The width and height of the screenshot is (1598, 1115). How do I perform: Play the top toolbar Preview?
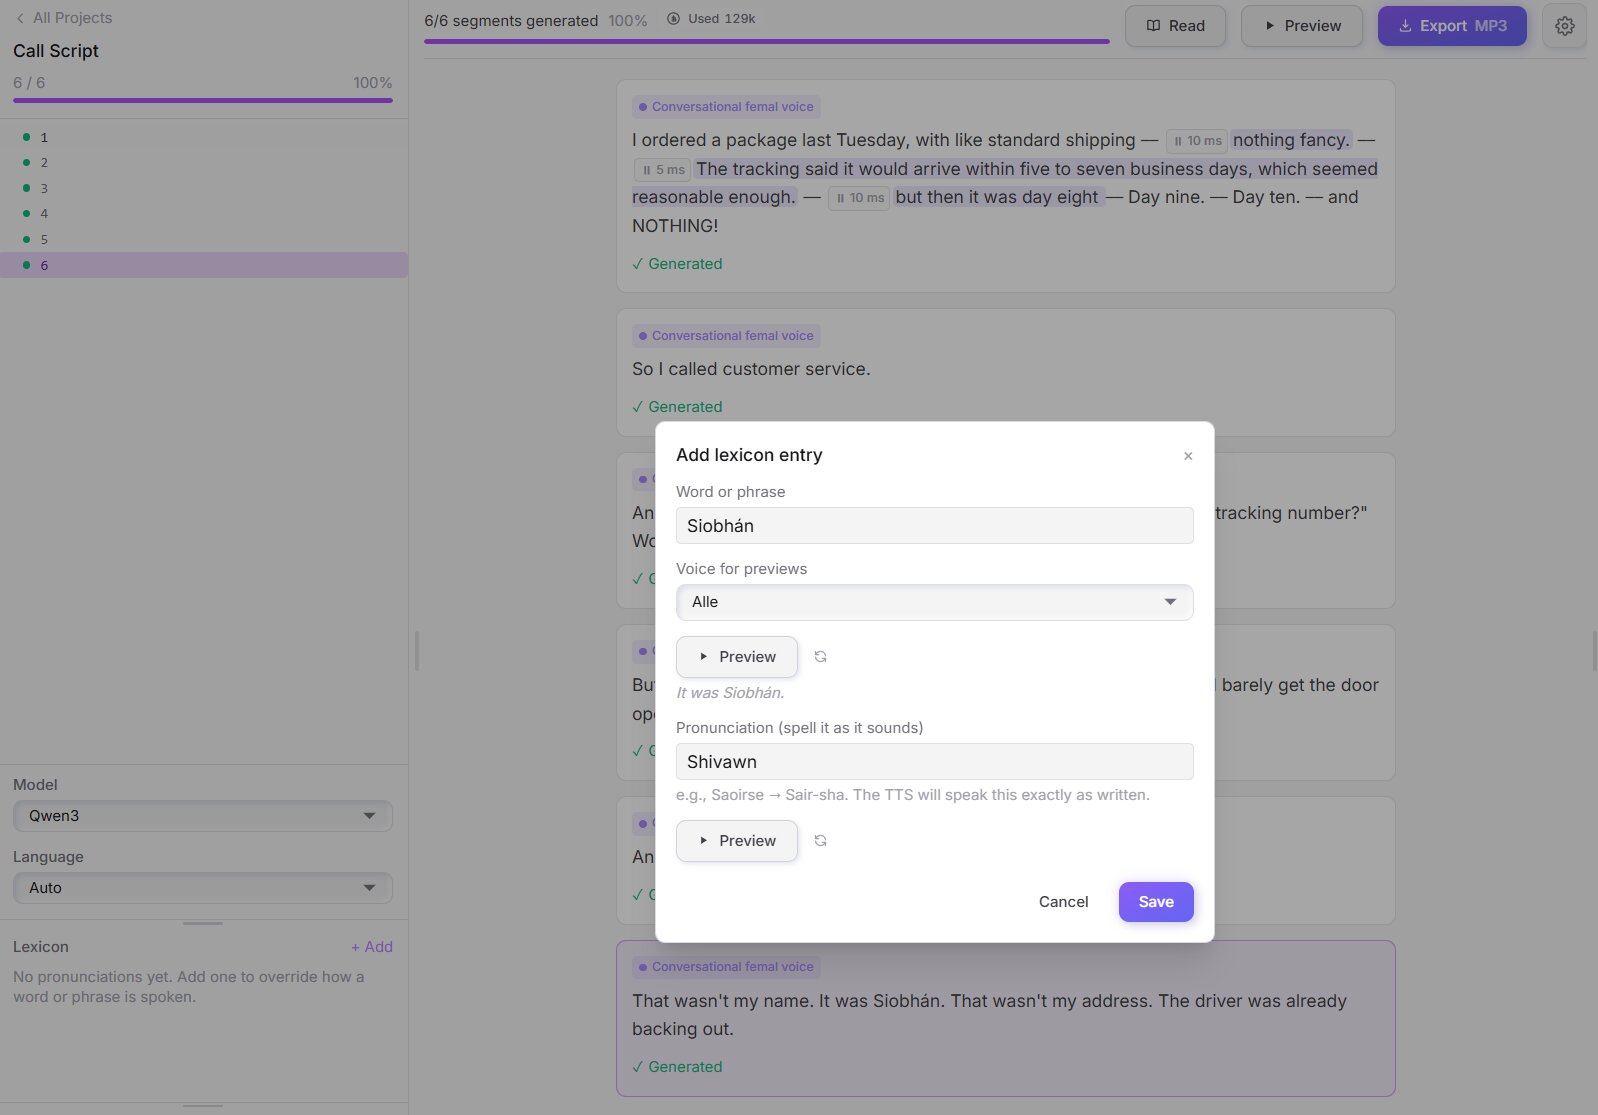1302,26
